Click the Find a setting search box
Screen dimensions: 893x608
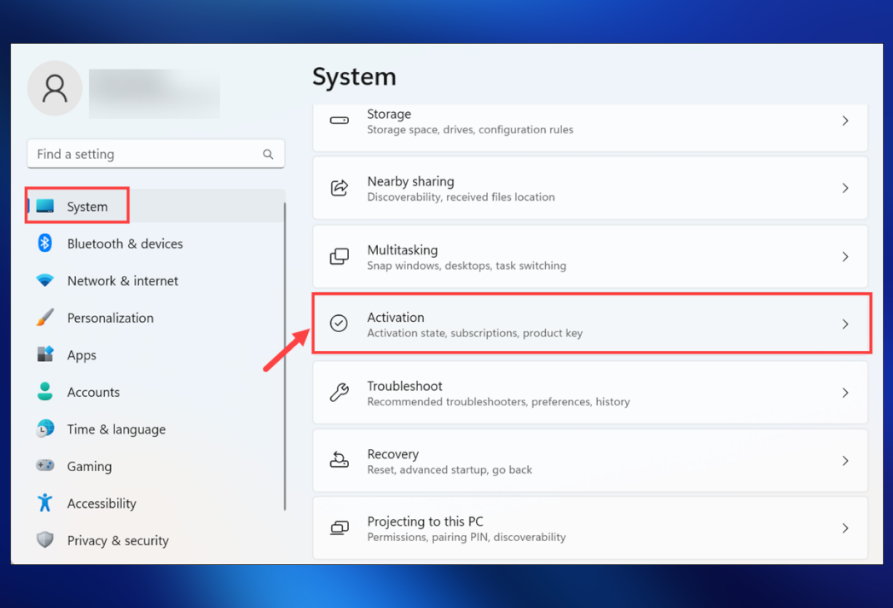tap(145, 154)
